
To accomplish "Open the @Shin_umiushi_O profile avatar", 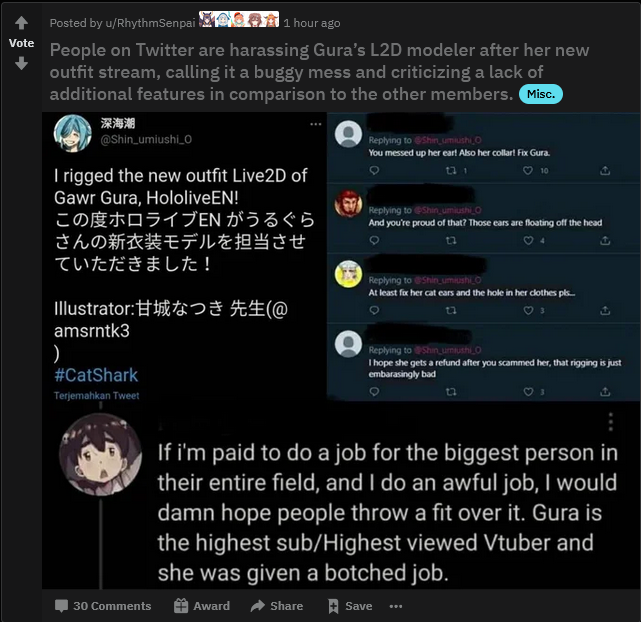I will (x=72, y=133).
